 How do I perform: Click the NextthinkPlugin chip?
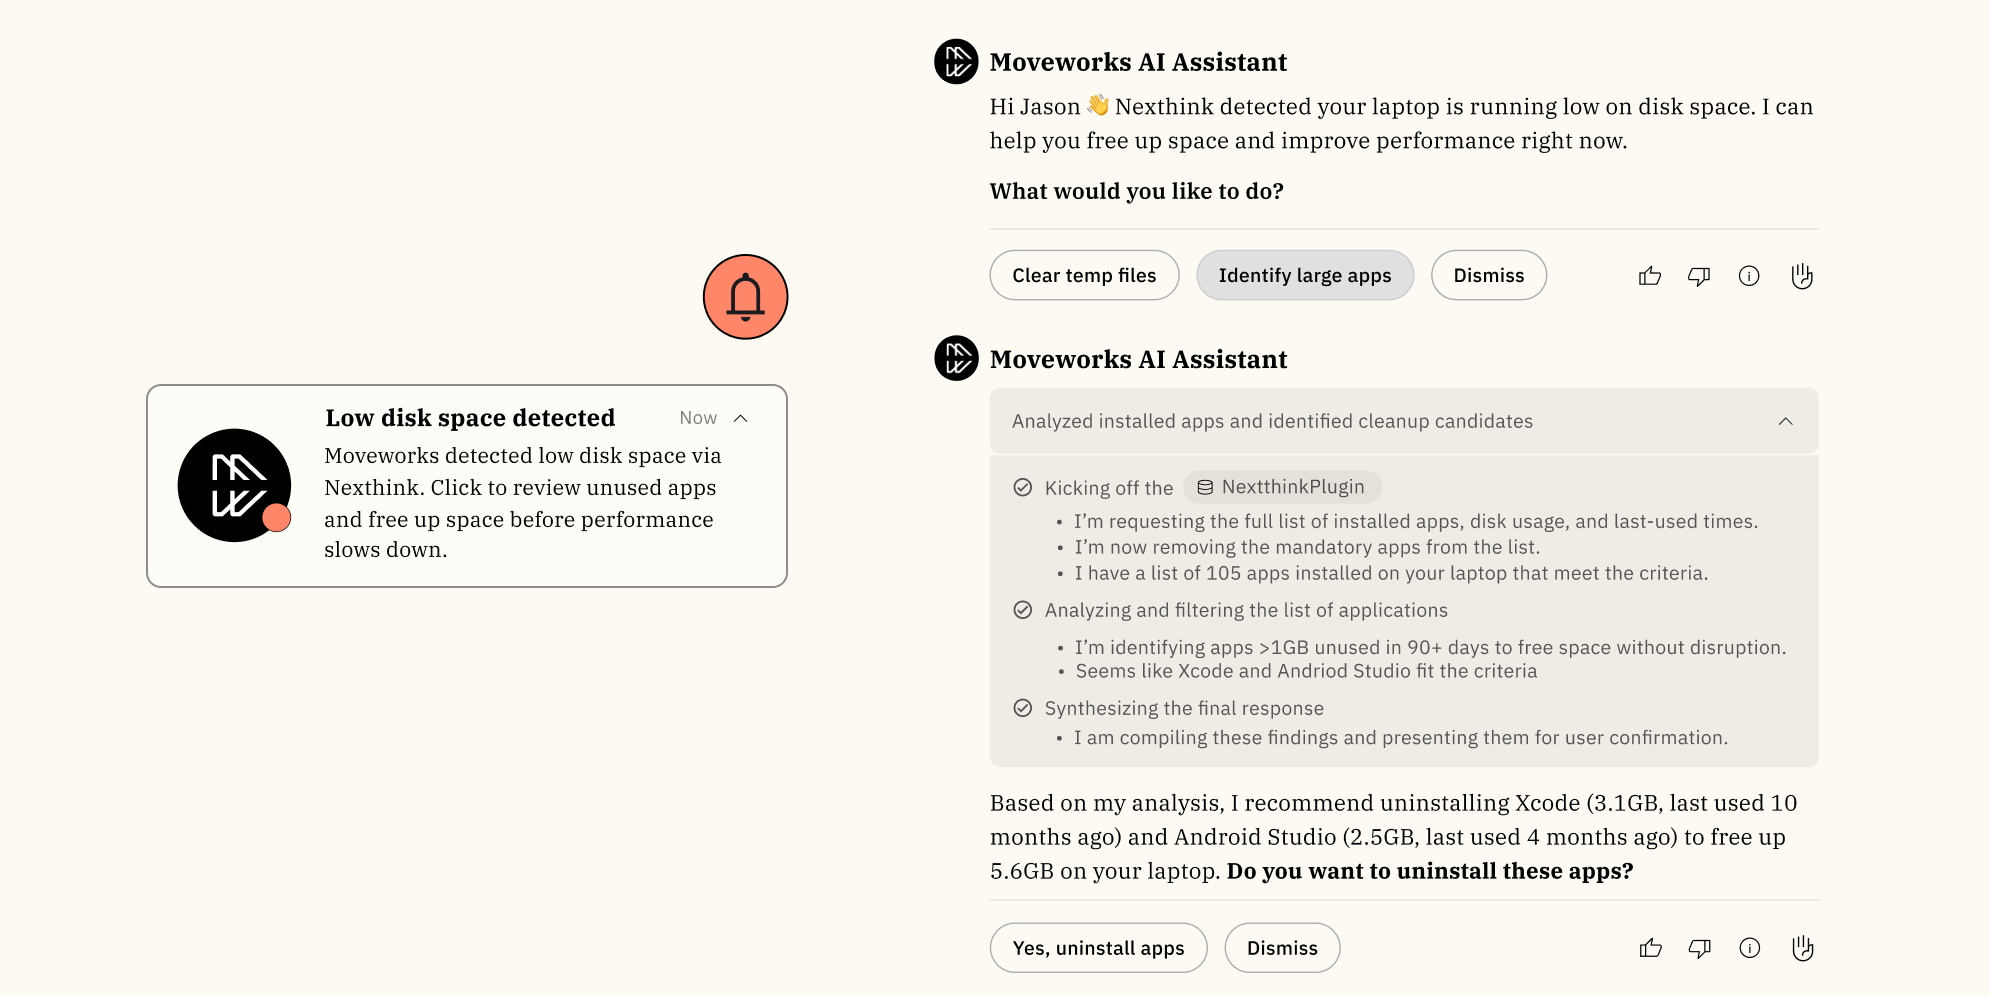point(1282,487)
